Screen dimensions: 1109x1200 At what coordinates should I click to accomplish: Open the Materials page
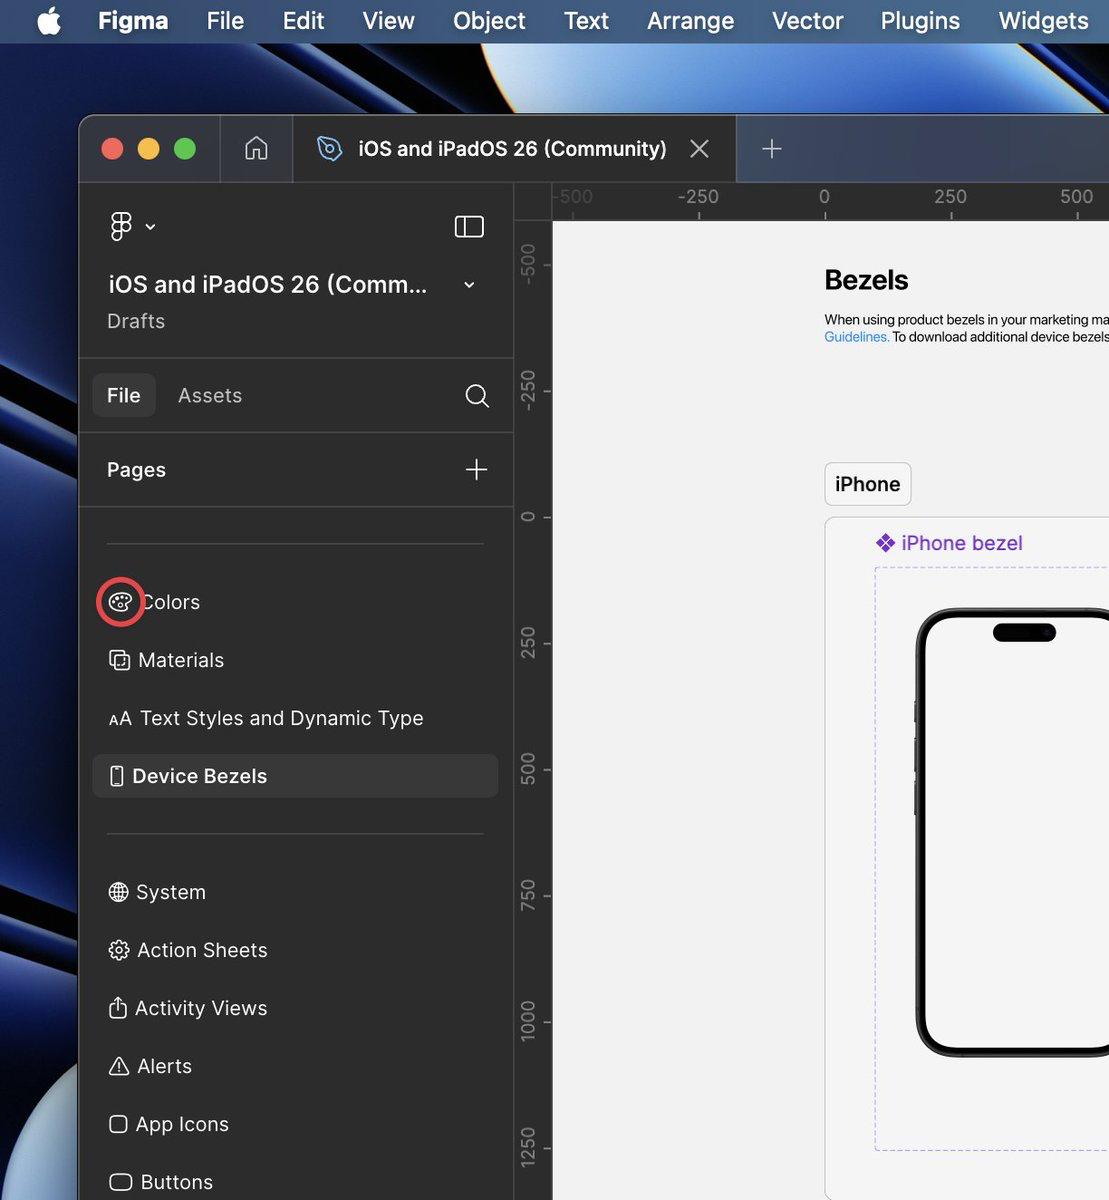(295, 660)
